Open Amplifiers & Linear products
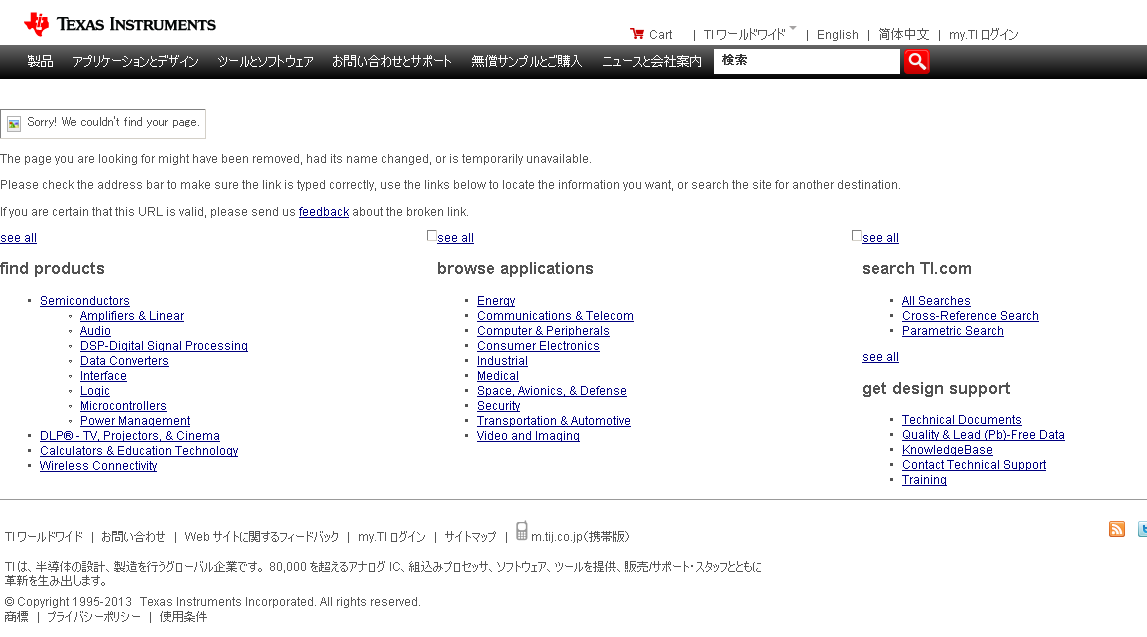 [x=132, y=316]
